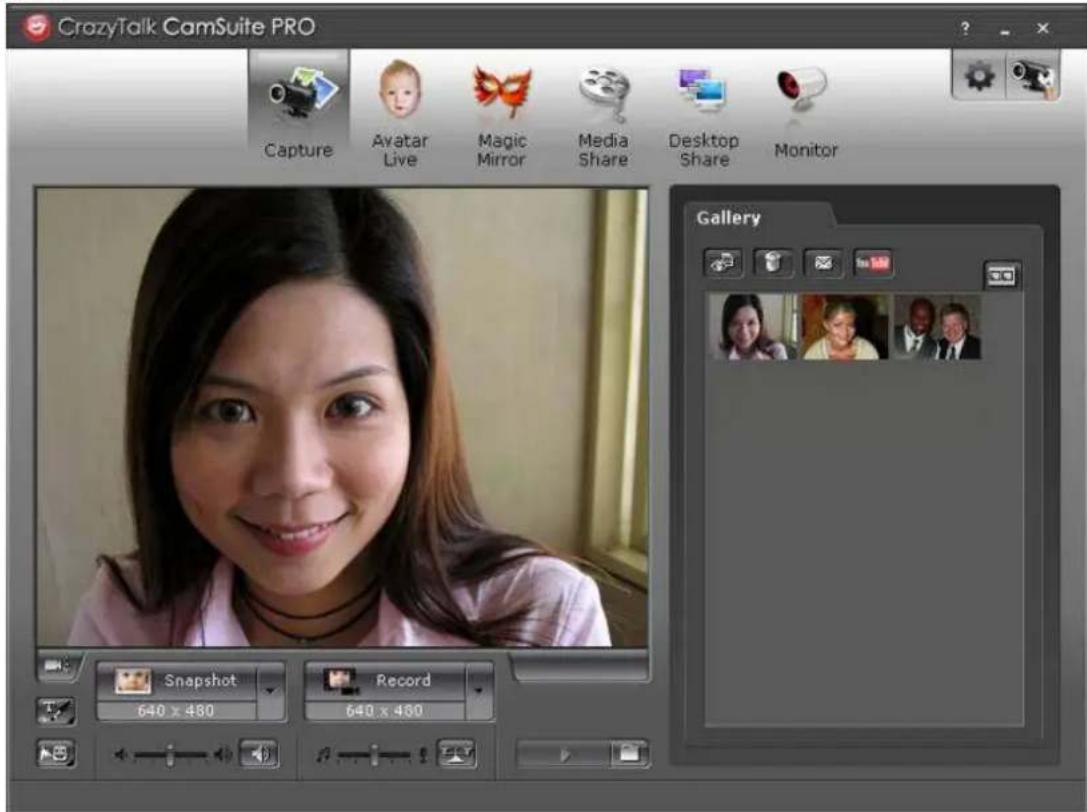This screenshot has width=1087, height=812.
Task: Click the face effect icon at bottom left
Action: [56, 754]
